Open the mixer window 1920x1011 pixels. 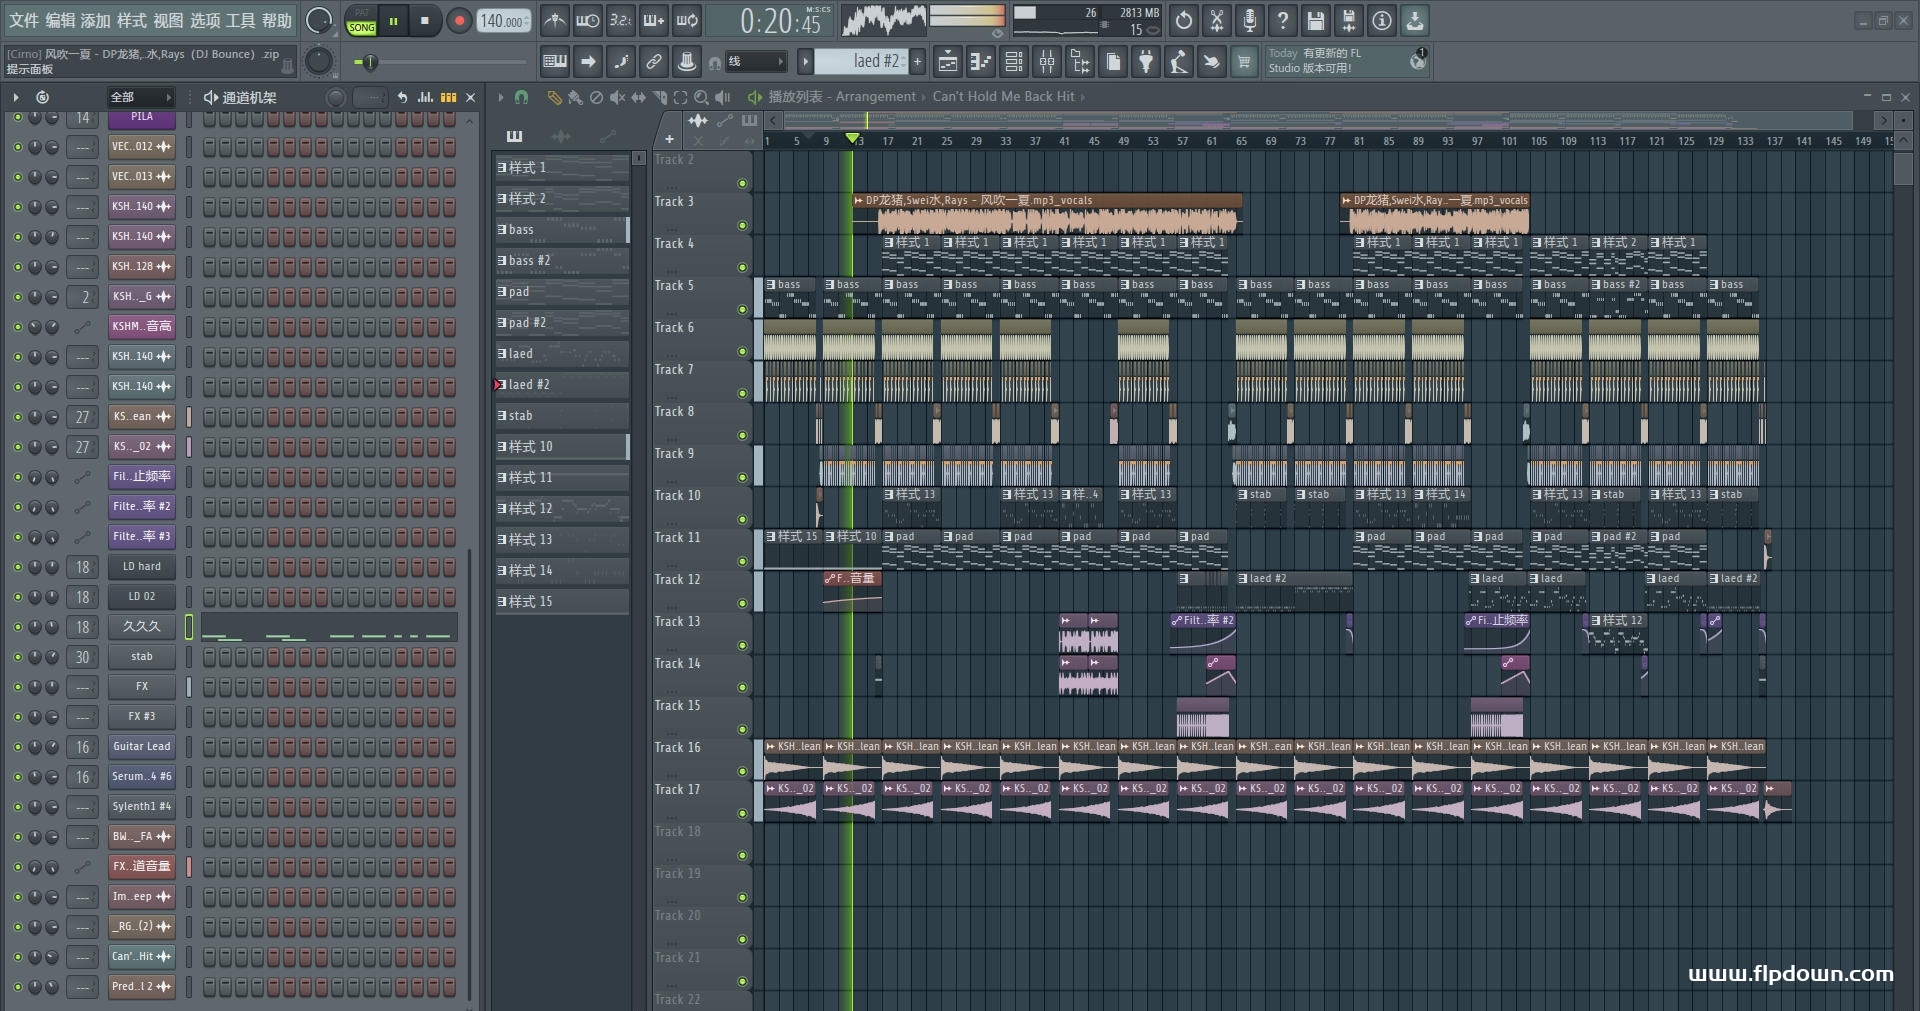1047,62
